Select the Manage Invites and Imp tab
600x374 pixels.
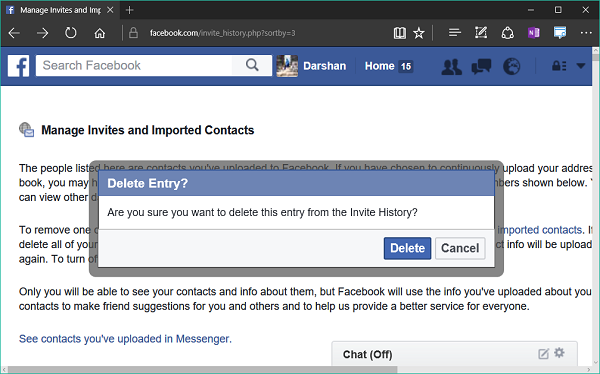point(60,10)
